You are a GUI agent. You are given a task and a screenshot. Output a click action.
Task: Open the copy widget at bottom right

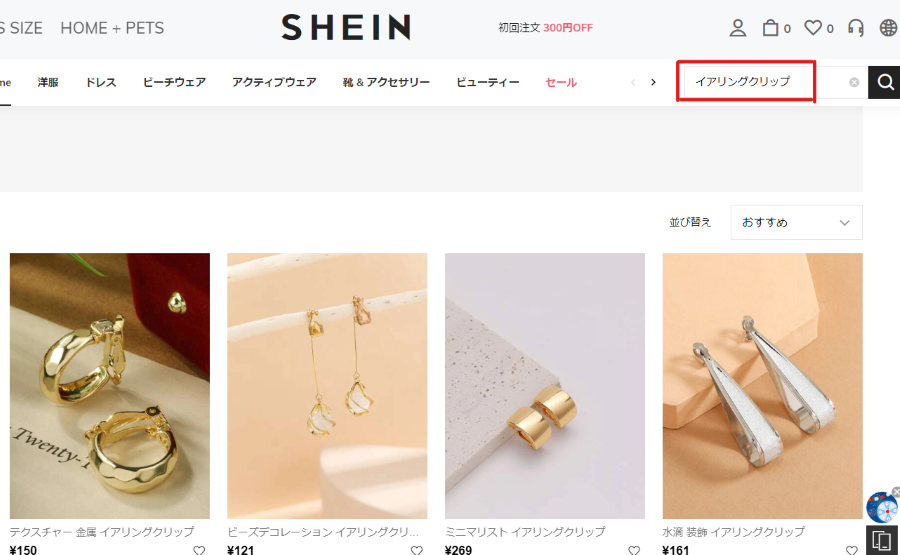881,540
